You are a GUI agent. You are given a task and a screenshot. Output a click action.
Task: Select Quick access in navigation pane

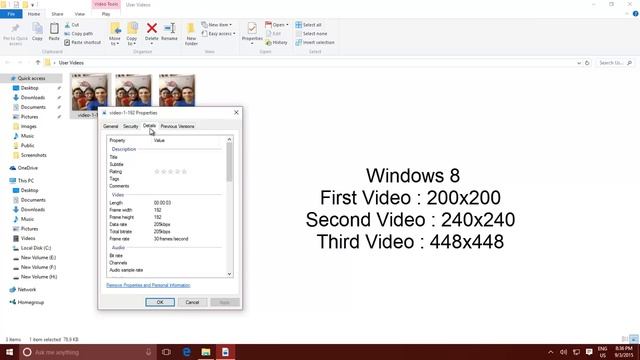click(x=31, y=78)
